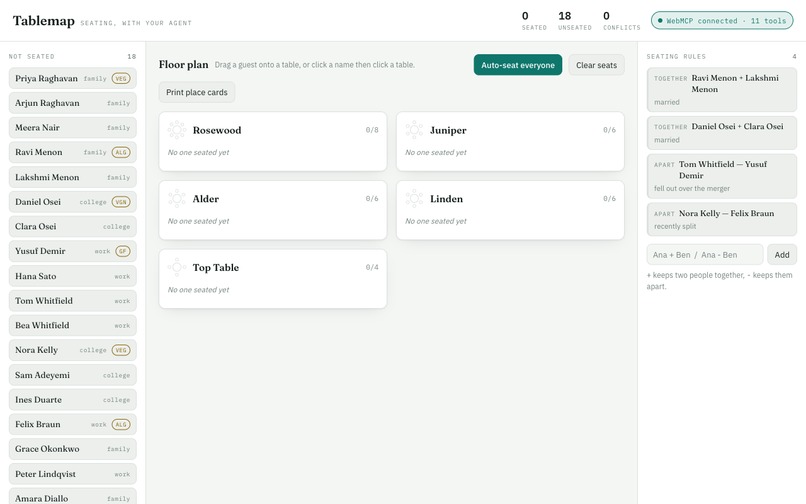806x504 pixels.
Task: Click the Clear seats button
Action: pyautogui.click(x=596, y=65)
